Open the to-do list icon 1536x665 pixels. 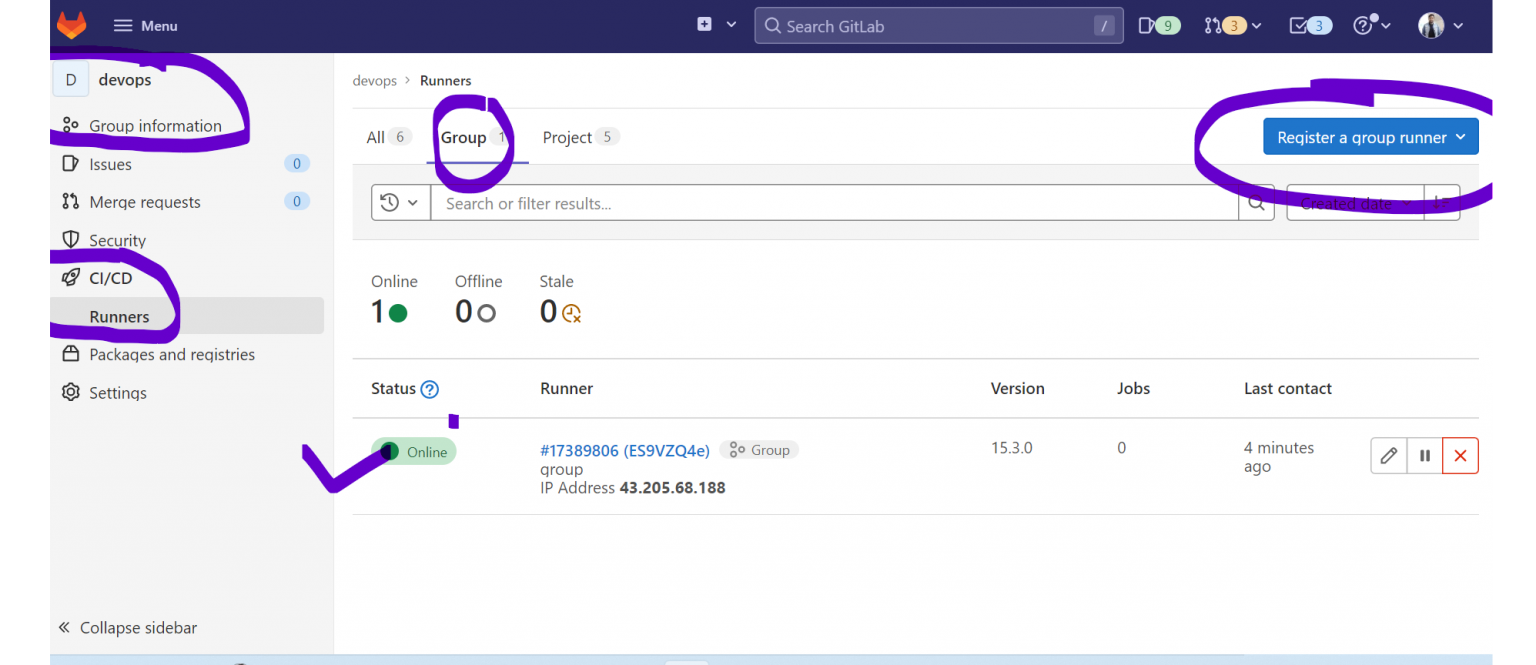pyautogui.click(x=1310, y=26)
